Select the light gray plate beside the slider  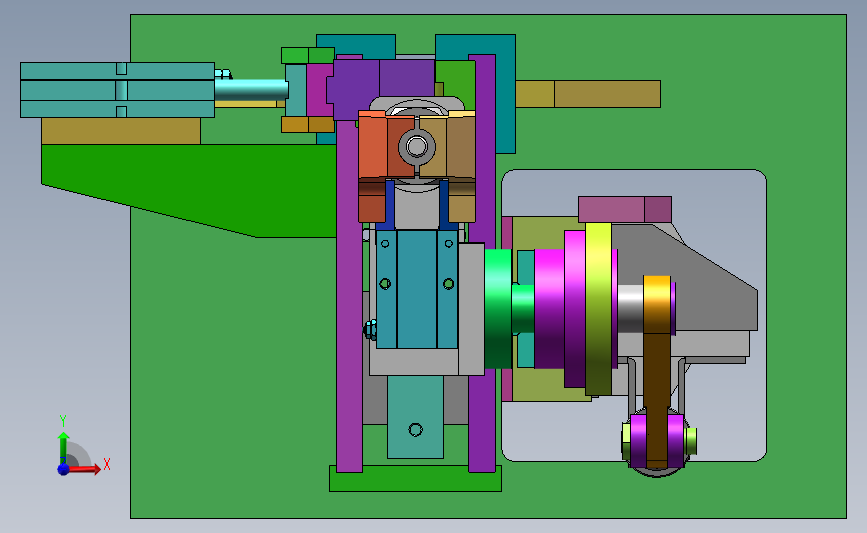(471, 309)
